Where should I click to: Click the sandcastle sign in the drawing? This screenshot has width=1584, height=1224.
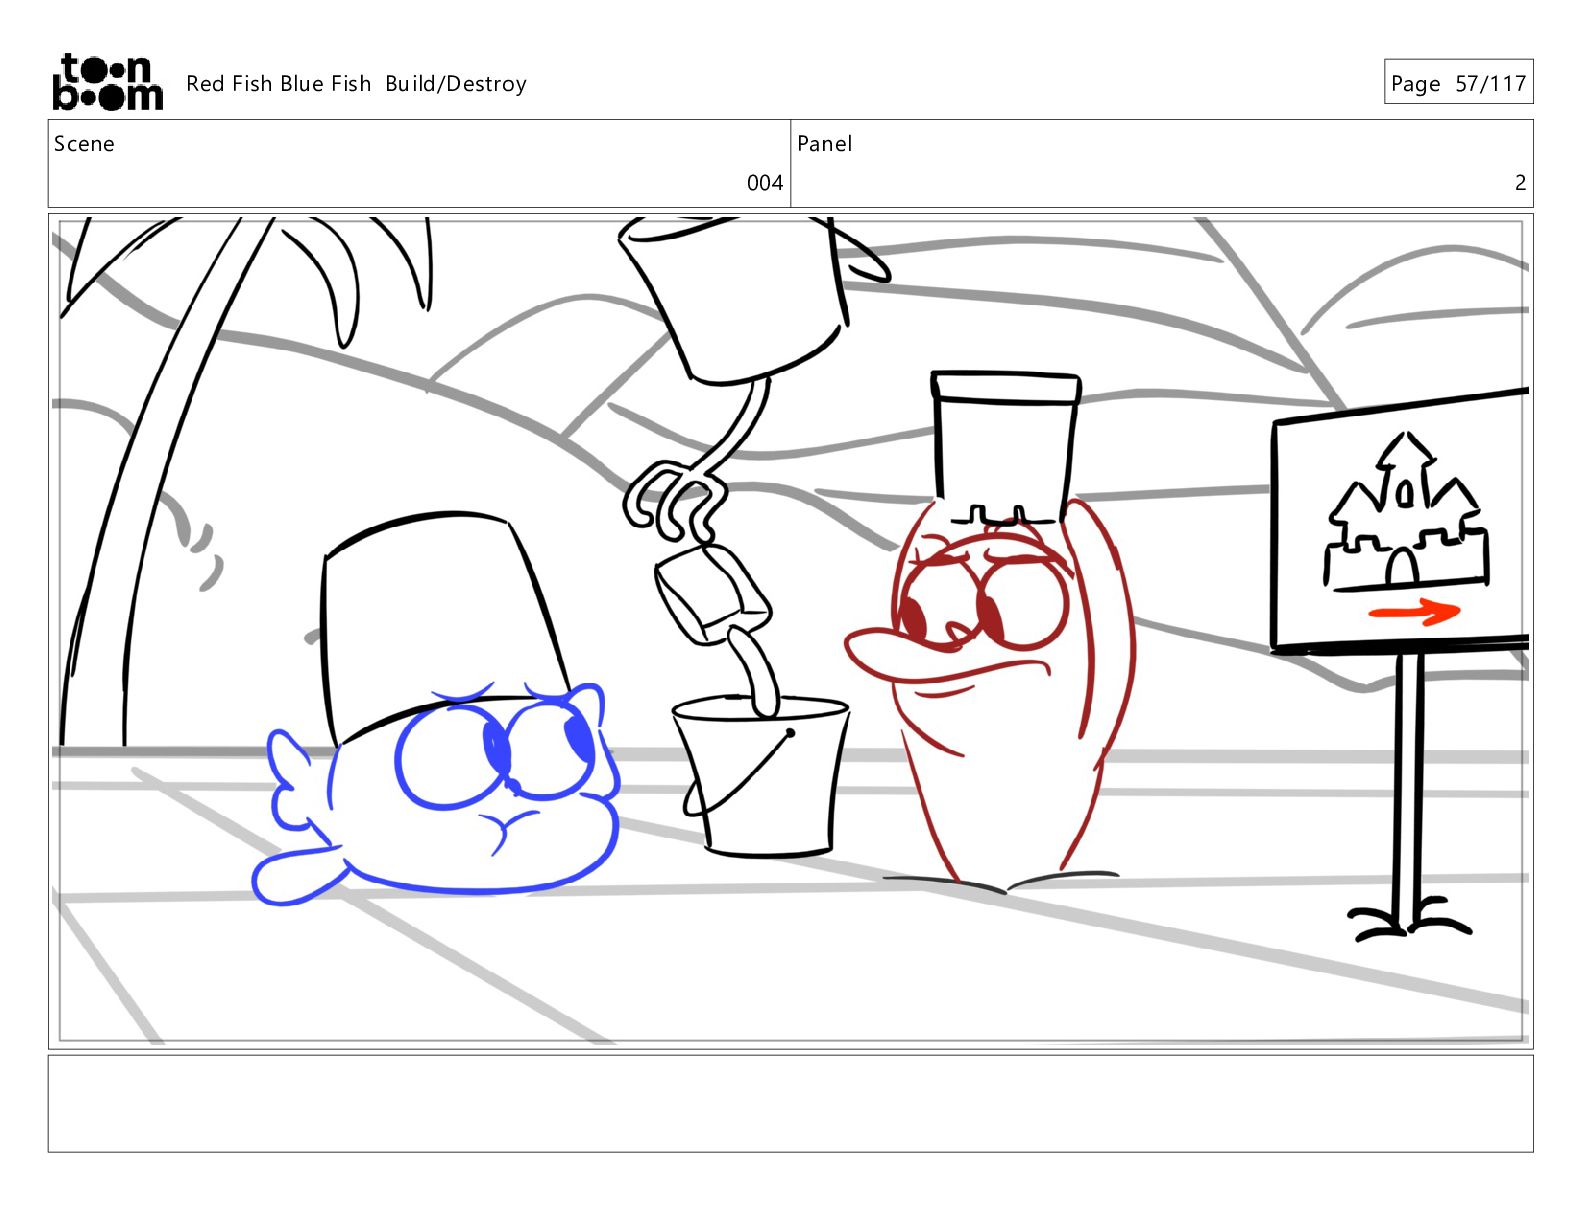tap(1401, 520)
